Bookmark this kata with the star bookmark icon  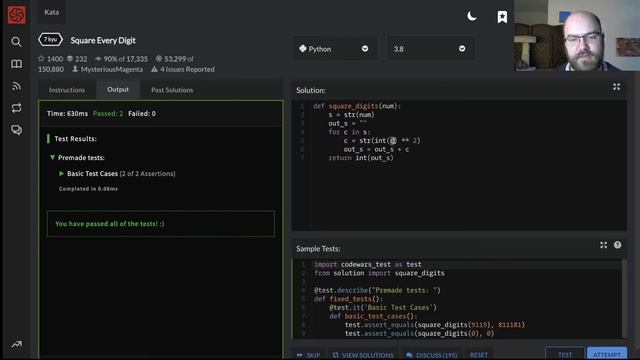tap(502, 17)
